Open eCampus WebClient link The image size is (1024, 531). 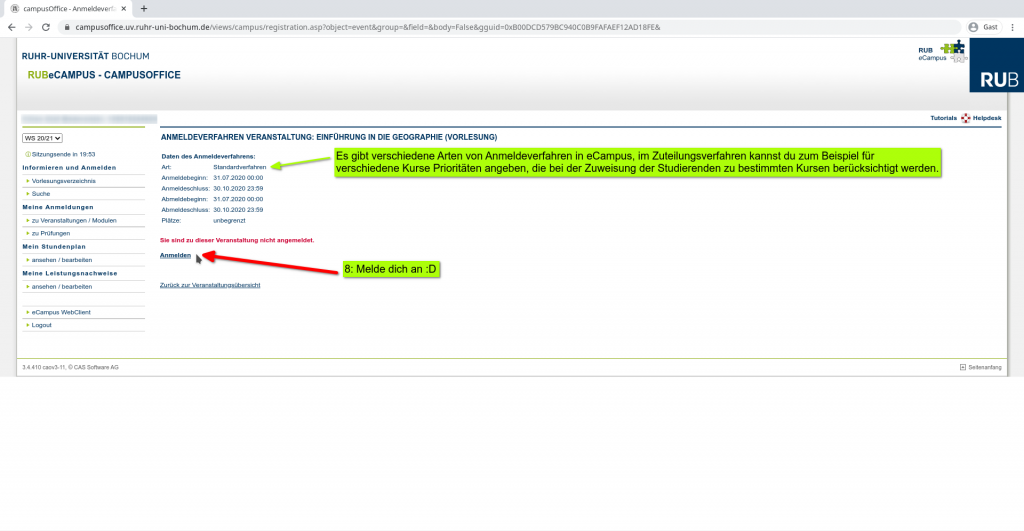point(61,312)
